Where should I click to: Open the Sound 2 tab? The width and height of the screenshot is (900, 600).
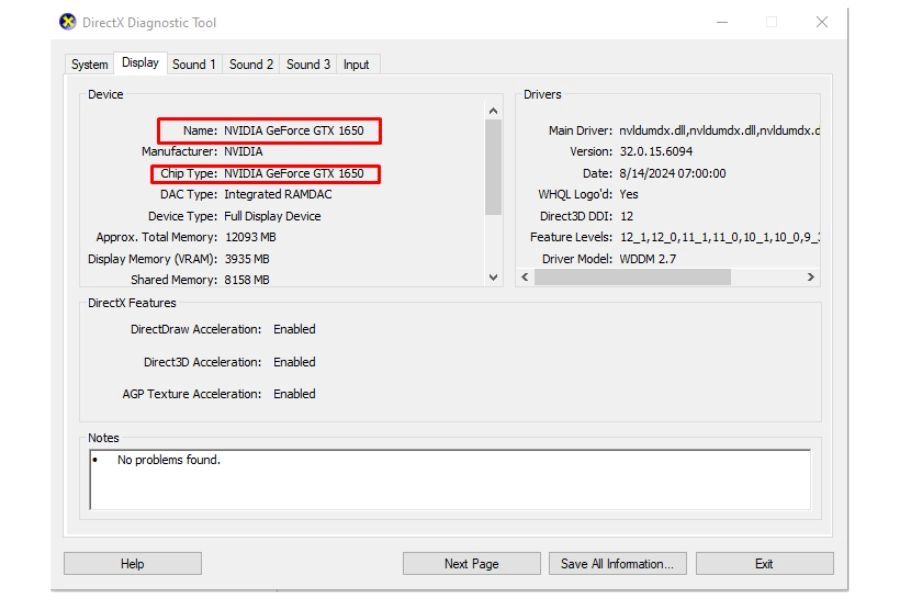coord(251,64)
